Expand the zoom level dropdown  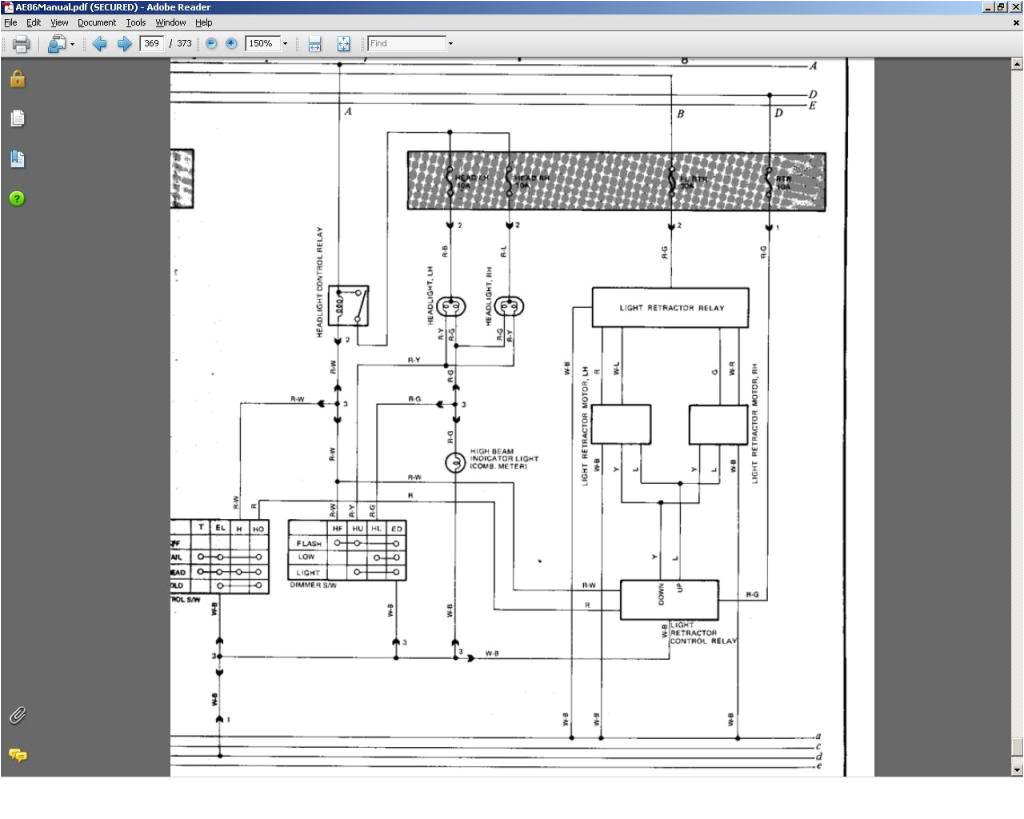click(x=284, y=44)
